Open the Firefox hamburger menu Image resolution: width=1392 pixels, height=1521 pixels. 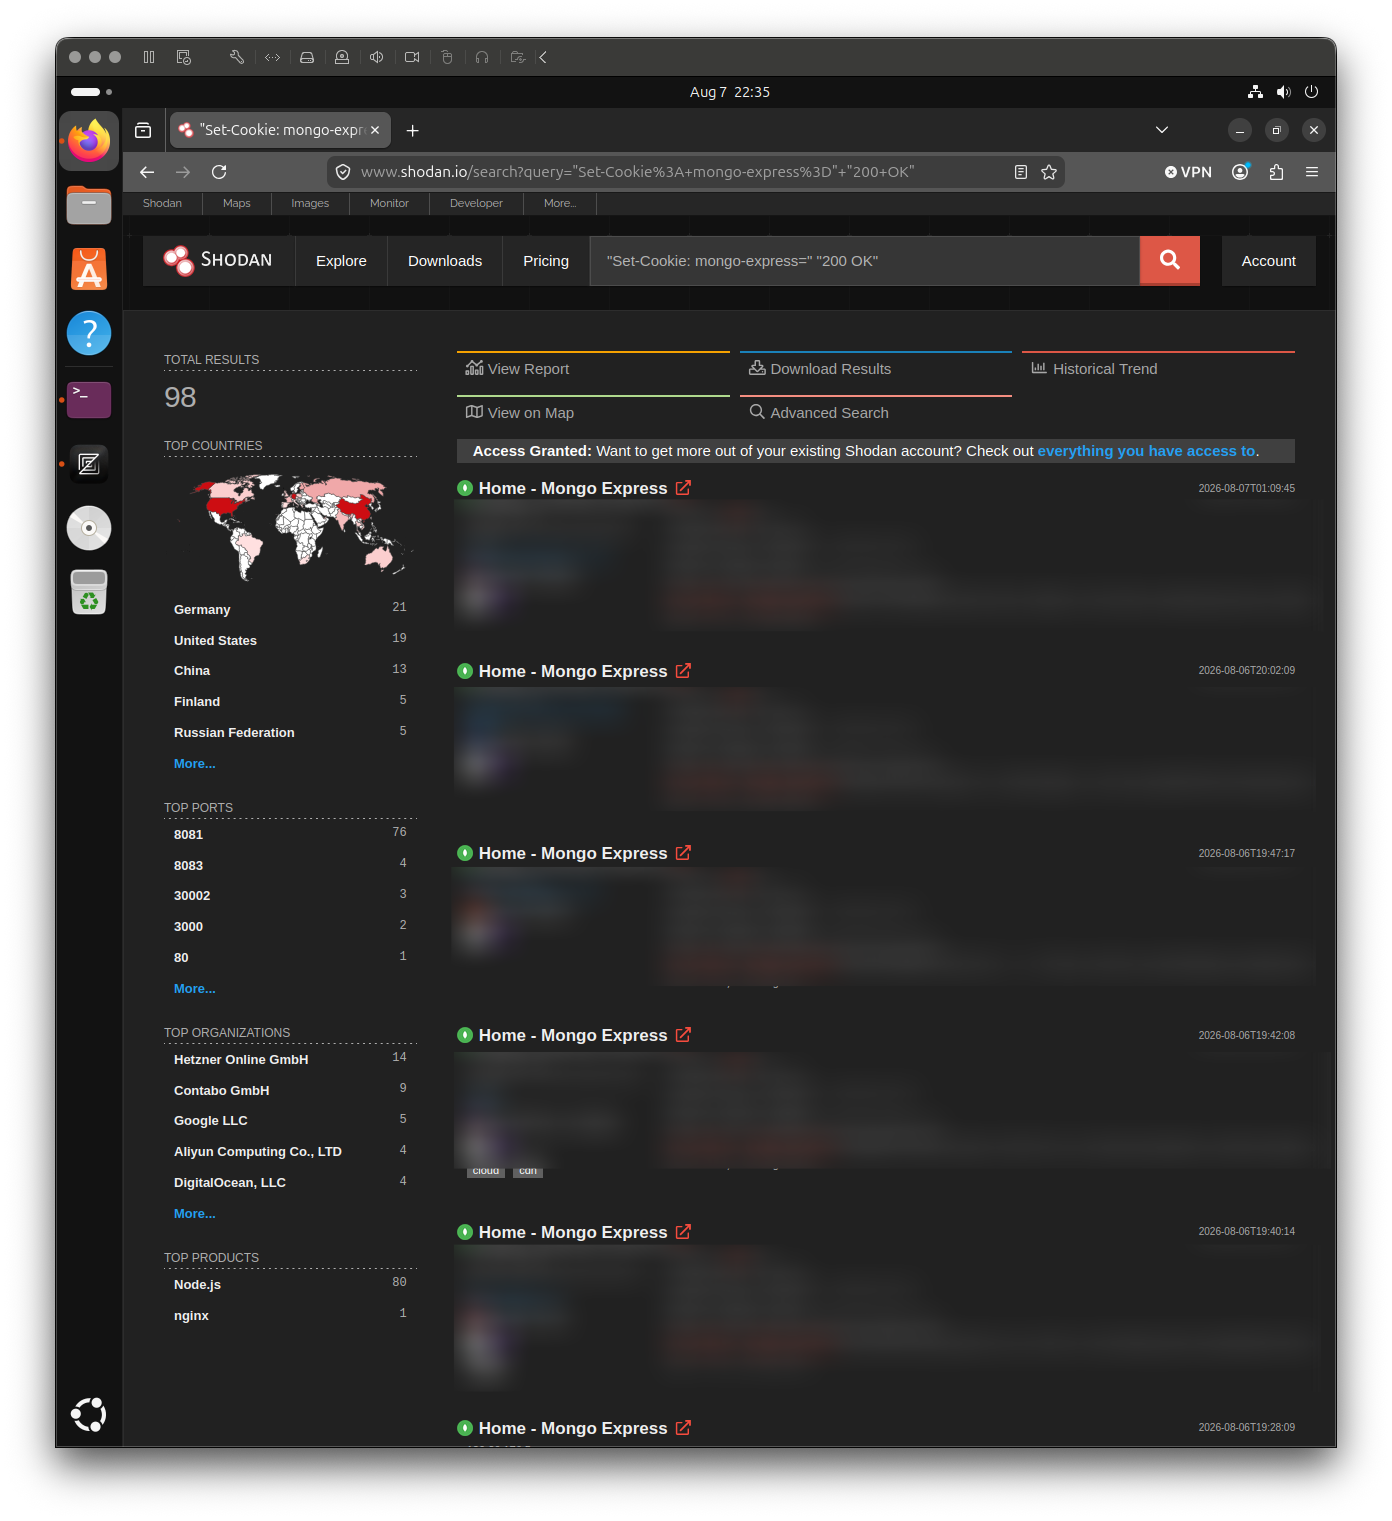point(1312,172)
